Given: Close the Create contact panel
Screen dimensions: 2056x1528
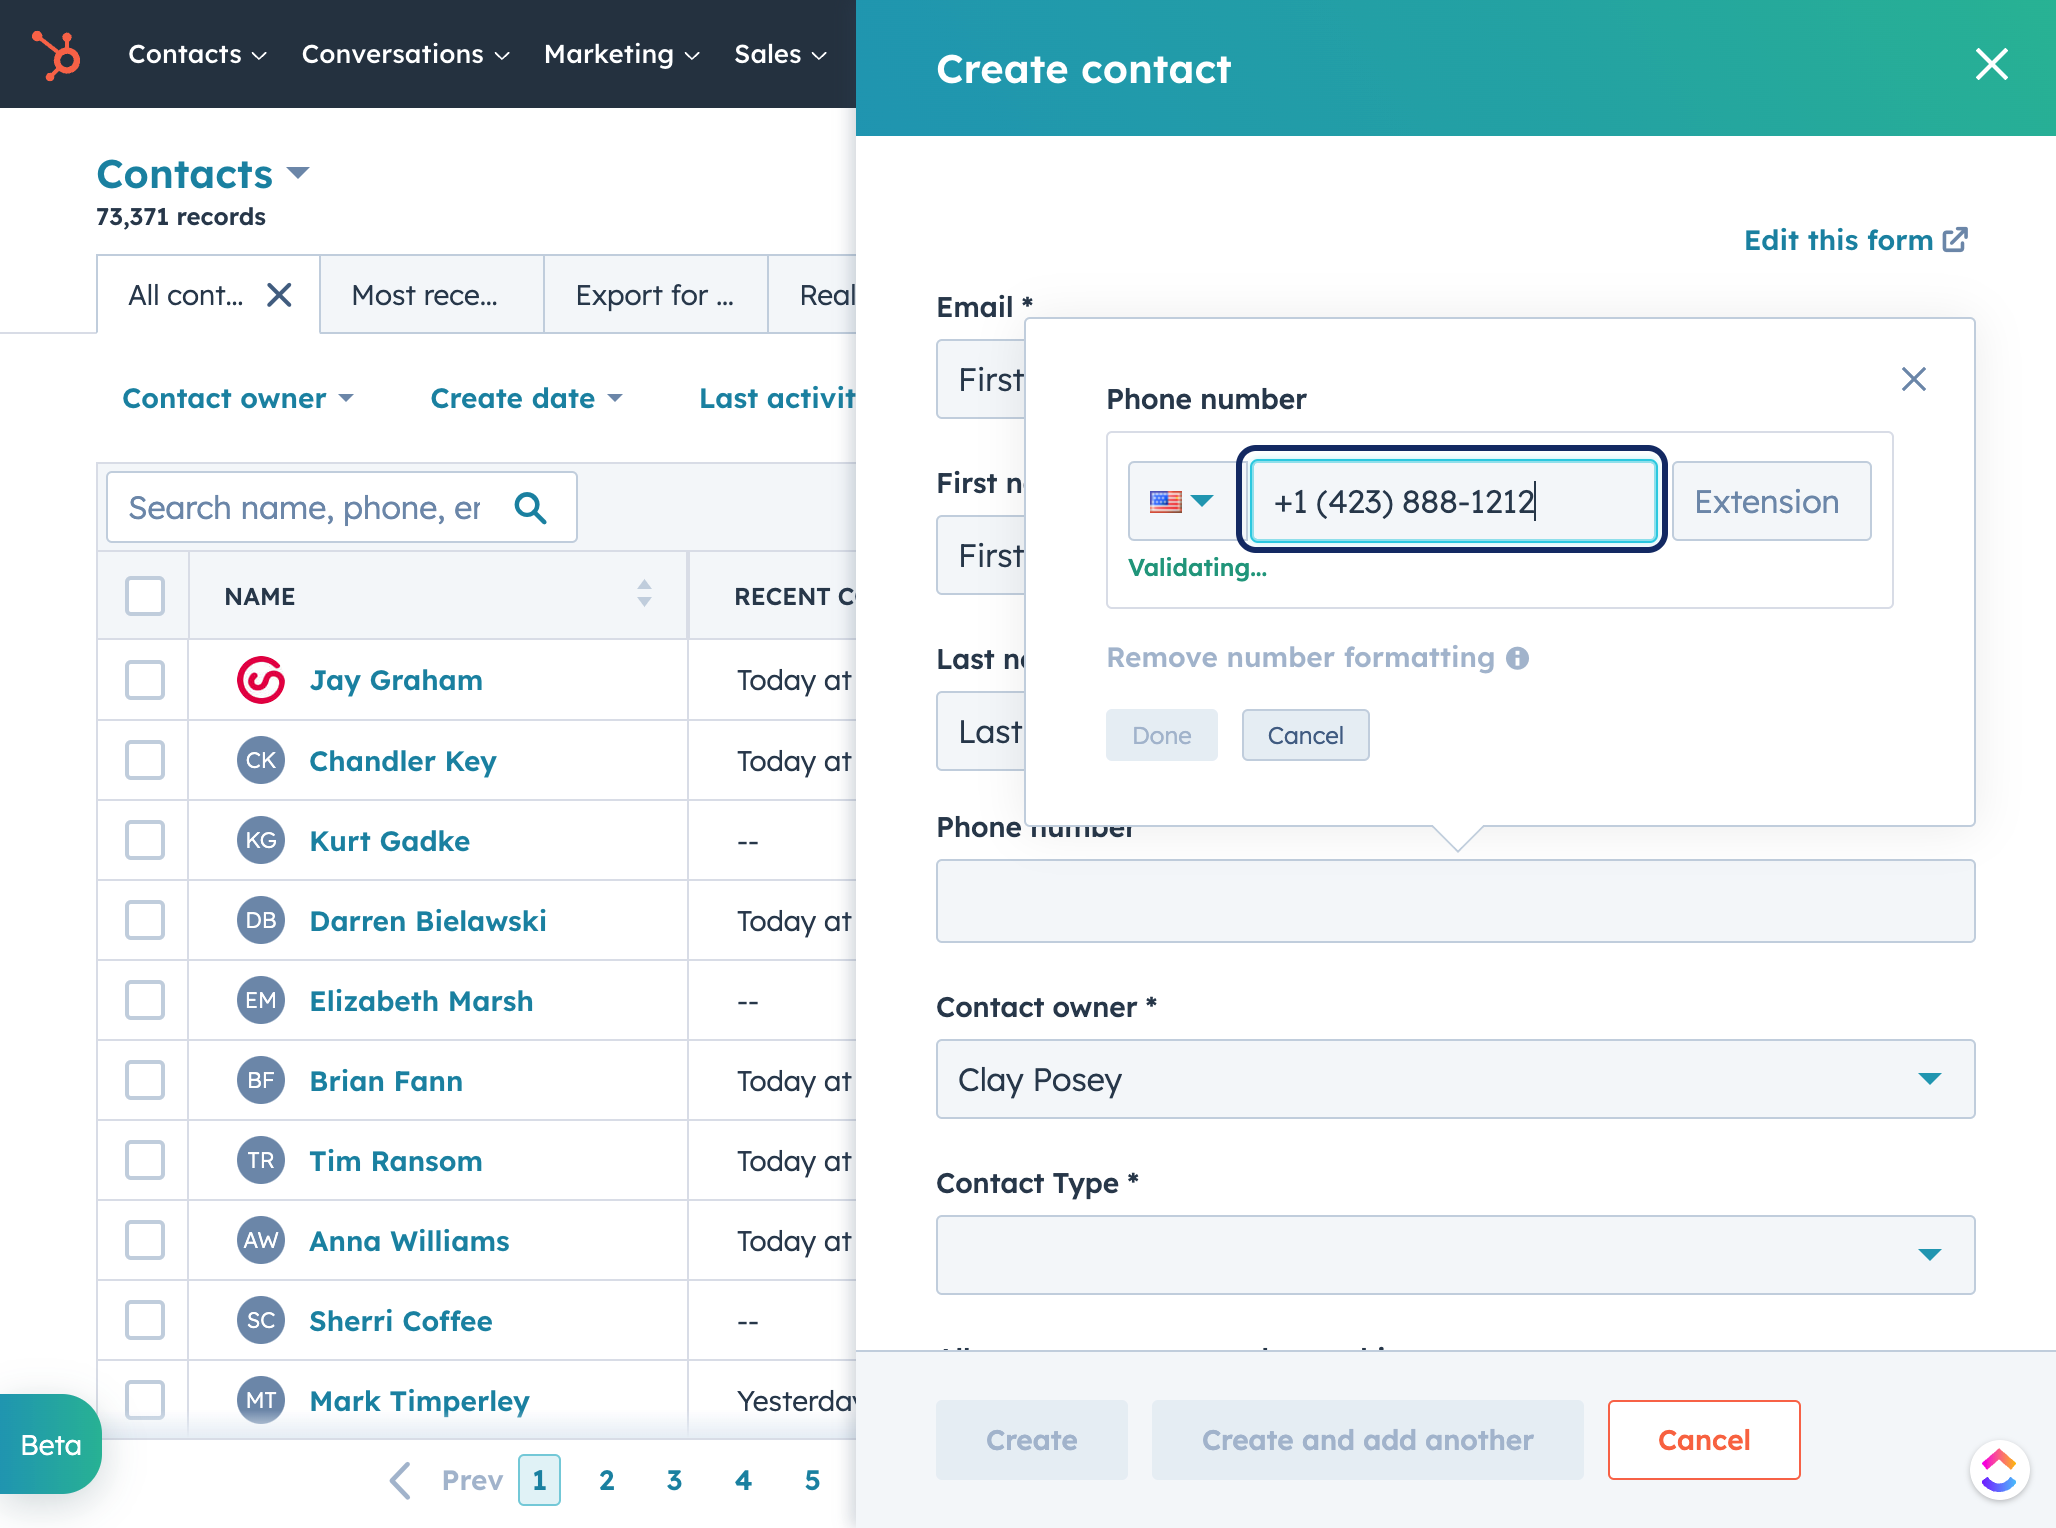Looking at the screenshot, I should (1991, 64).
